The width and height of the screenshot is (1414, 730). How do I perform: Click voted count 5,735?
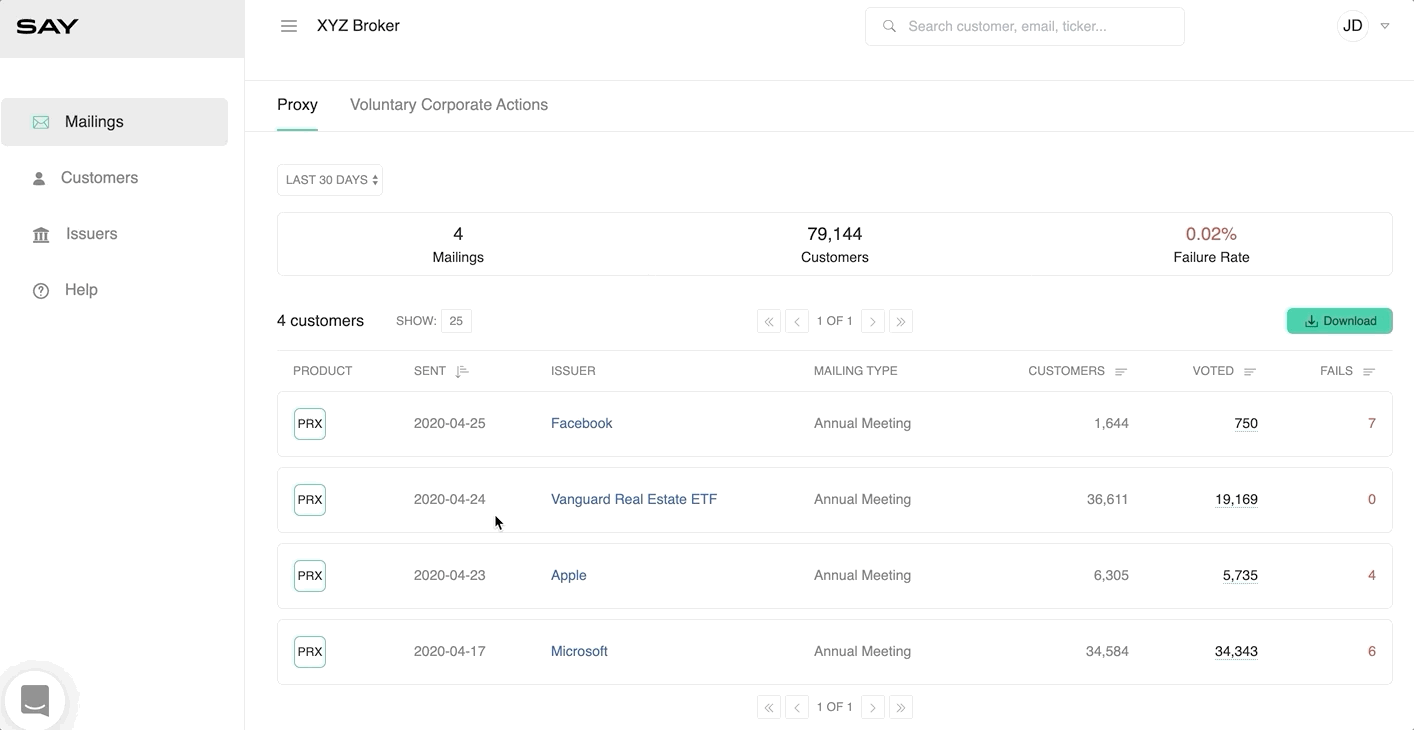(1240, 576)
